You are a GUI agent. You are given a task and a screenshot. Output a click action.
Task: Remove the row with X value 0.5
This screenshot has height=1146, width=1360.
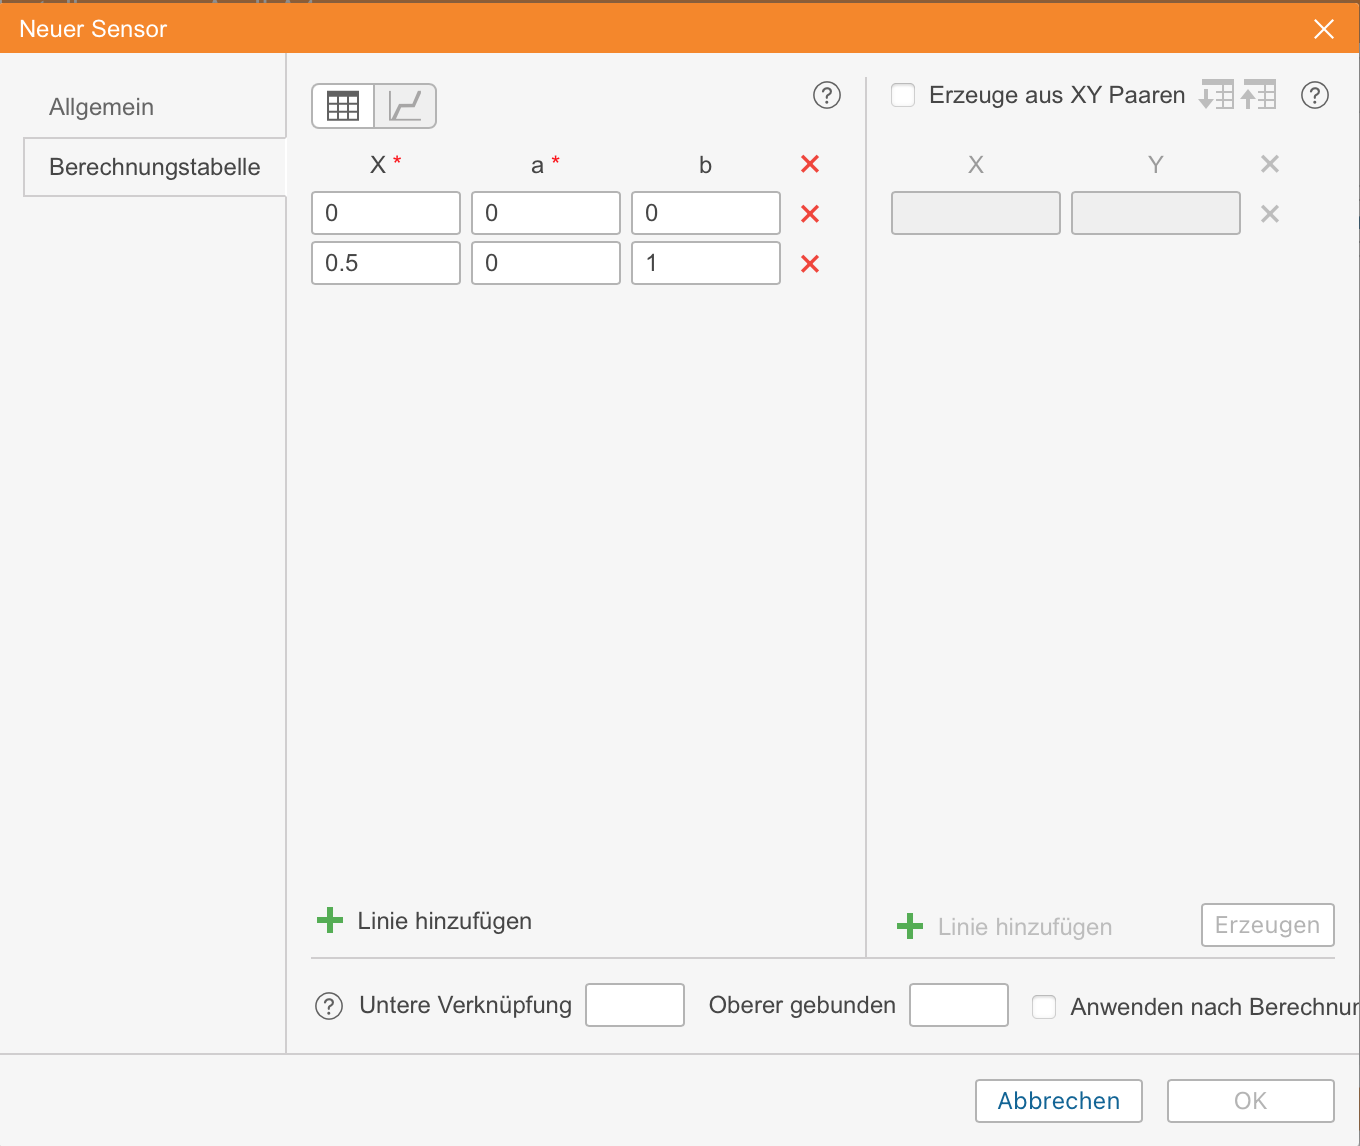coord(810,264)
